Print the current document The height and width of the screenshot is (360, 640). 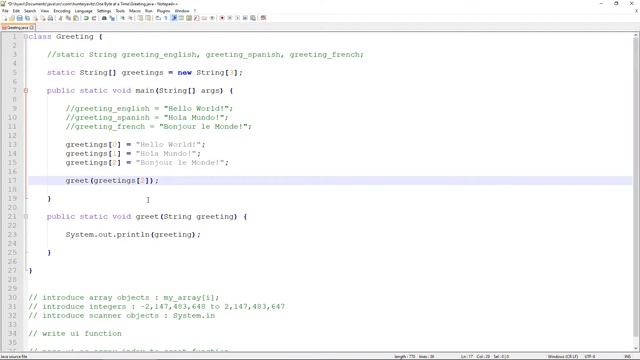[x=50, y=18]
